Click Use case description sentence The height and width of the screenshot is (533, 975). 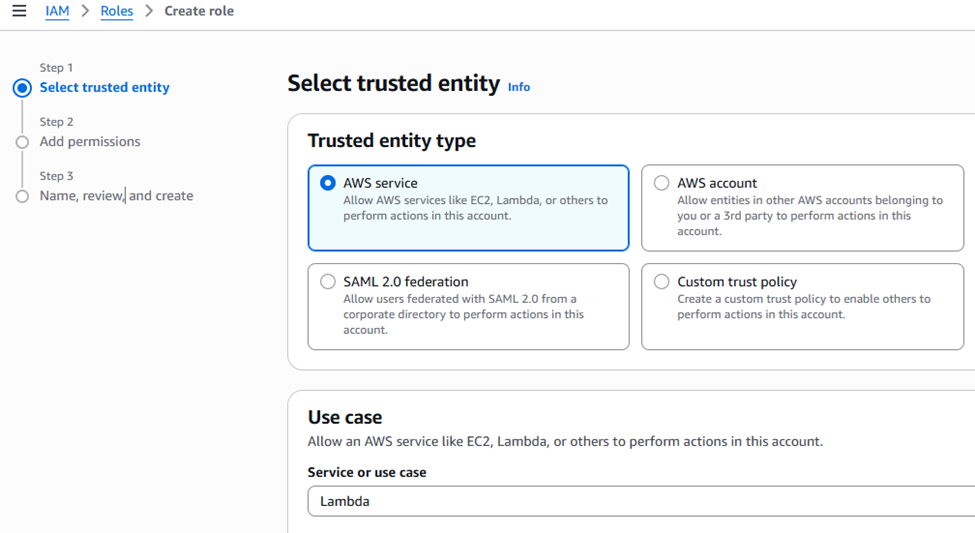[565, 442]
